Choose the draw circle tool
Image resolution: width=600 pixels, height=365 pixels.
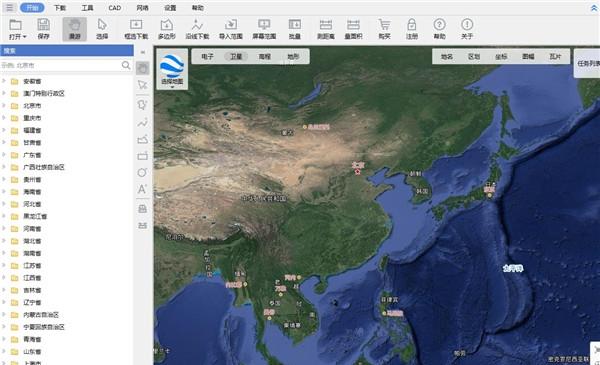(142, 172)
